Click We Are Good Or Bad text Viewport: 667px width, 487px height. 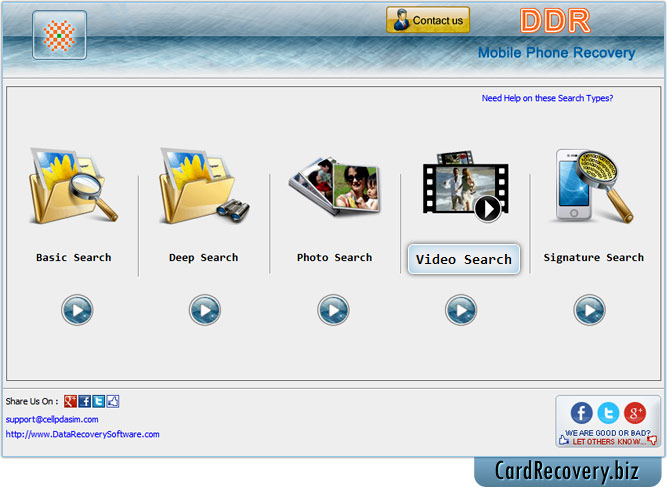[x=607, y=433]
